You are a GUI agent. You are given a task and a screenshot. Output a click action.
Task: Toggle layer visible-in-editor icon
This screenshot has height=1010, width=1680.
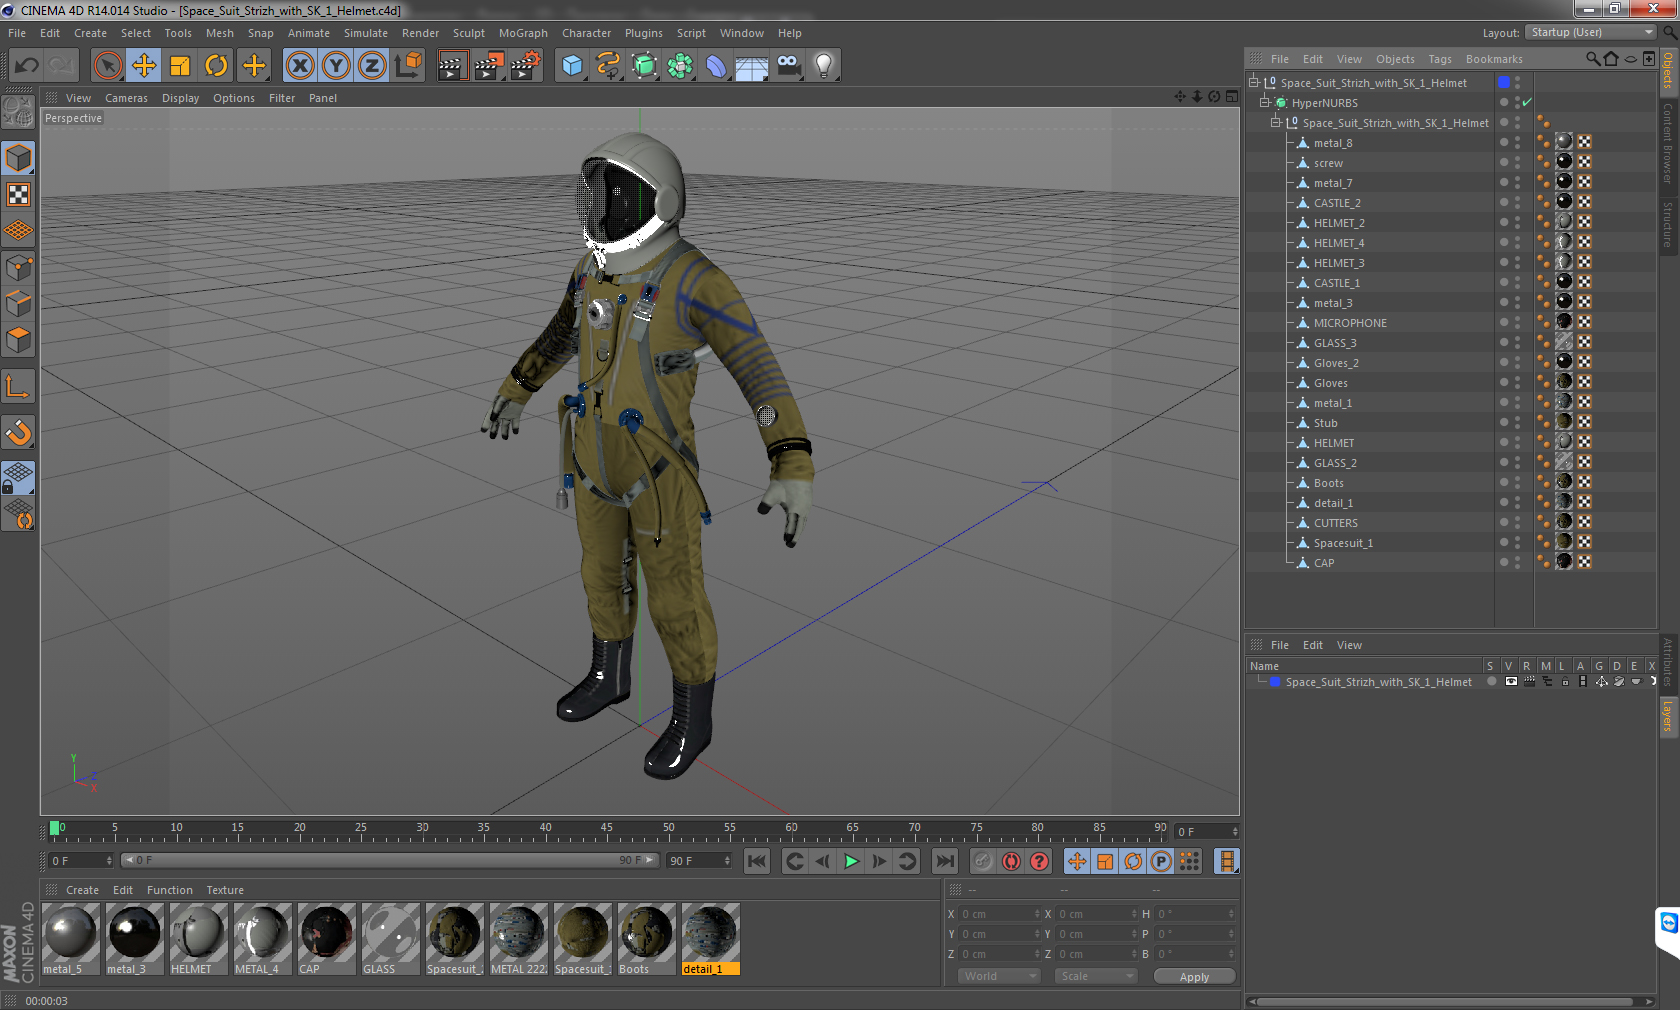(x=1511, y=681)
